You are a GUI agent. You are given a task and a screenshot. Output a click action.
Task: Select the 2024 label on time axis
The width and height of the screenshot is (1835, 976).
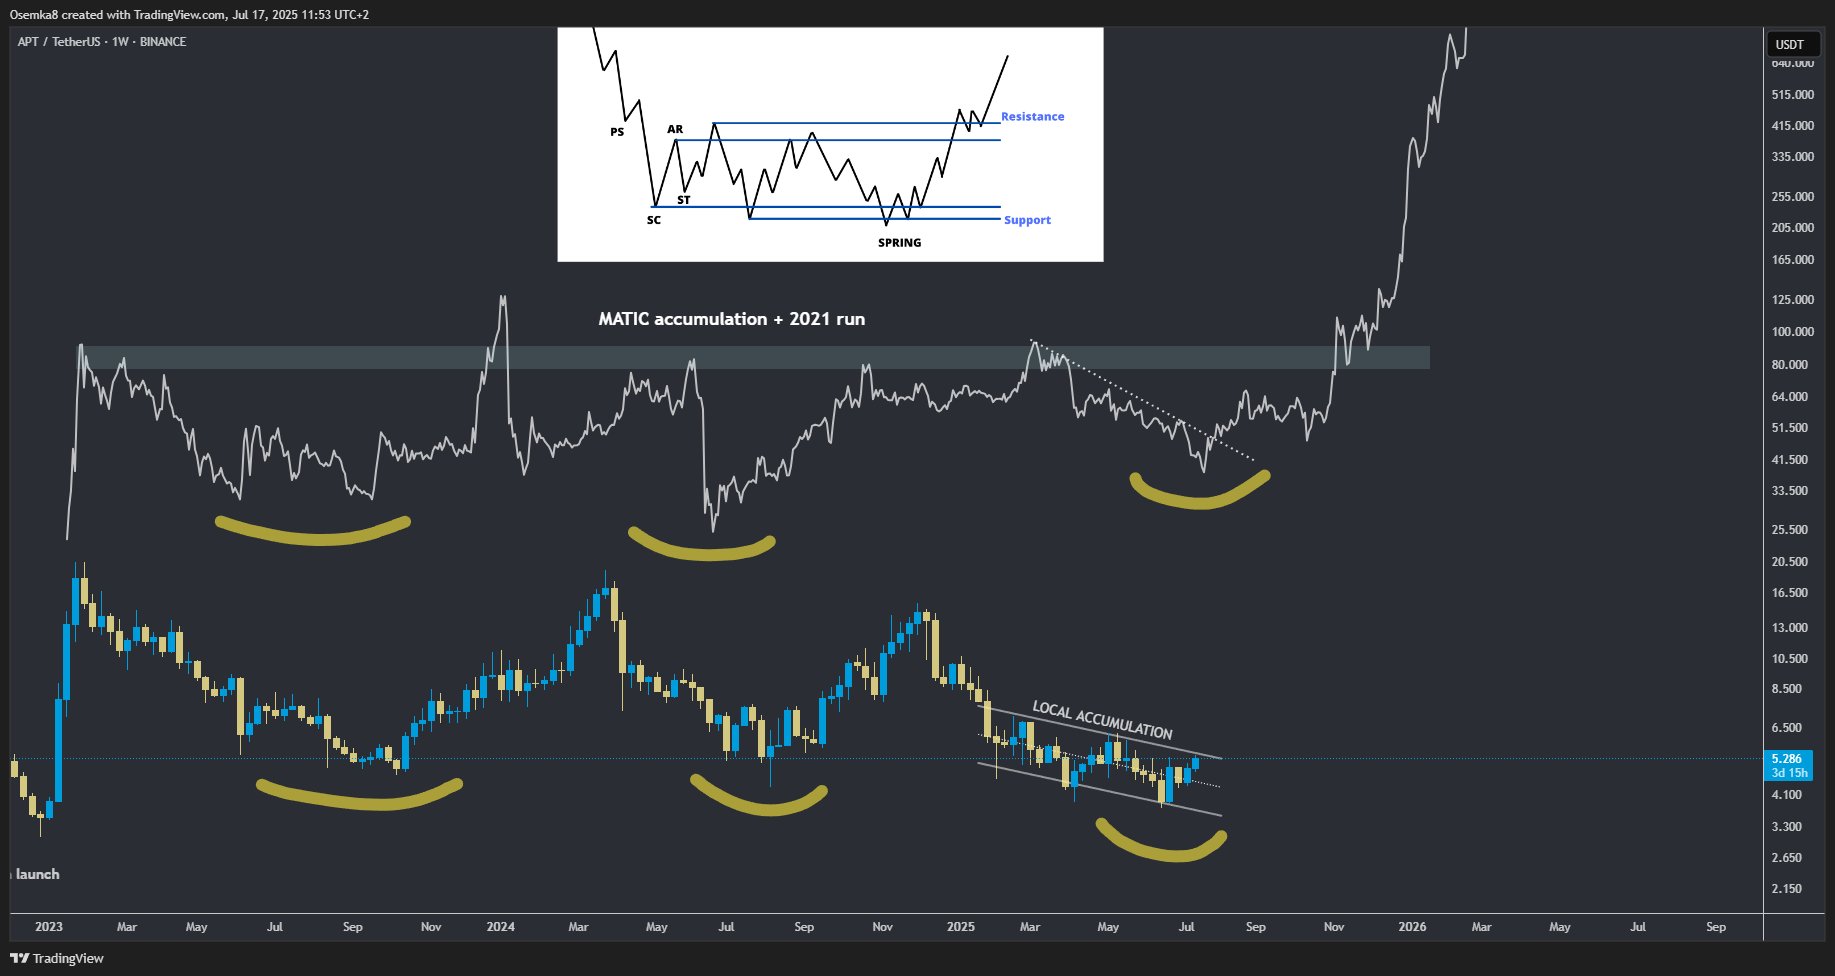[499, 928]
